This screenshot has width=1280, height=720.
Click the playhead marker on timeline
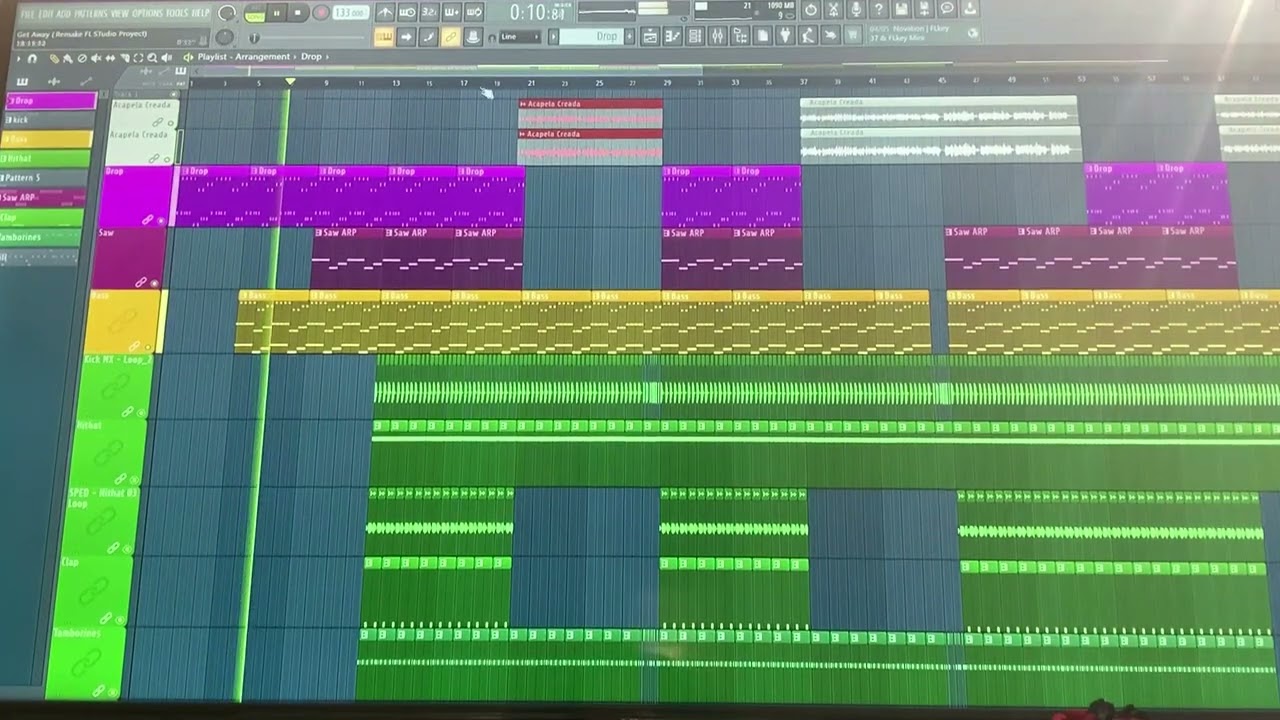pos(290,82)
